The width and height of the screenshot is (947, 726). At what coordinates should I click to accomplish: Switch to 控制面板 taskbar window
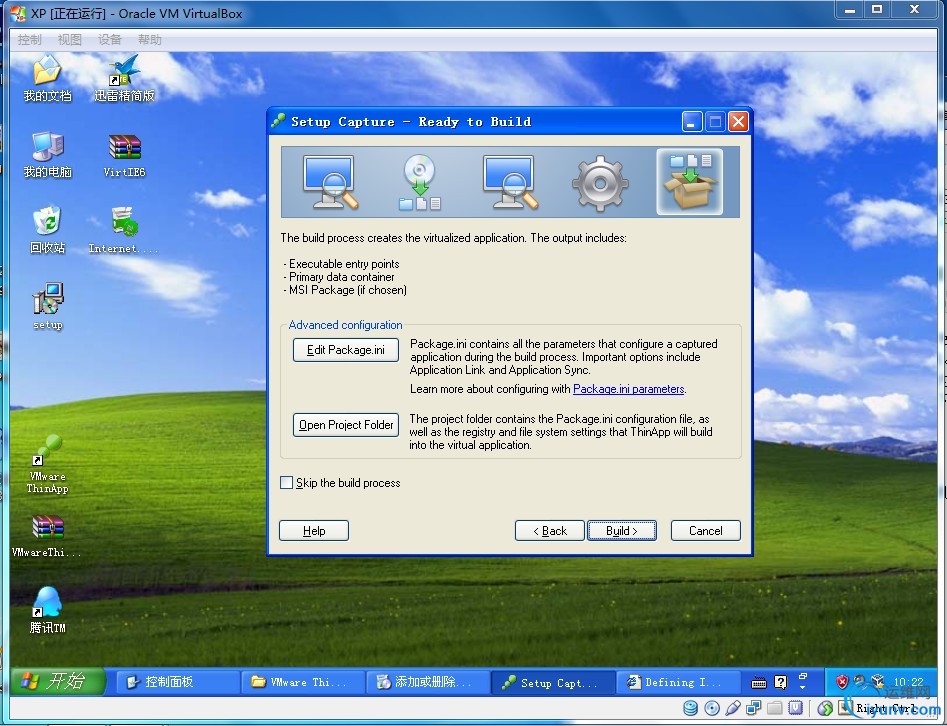coord(177,682)
